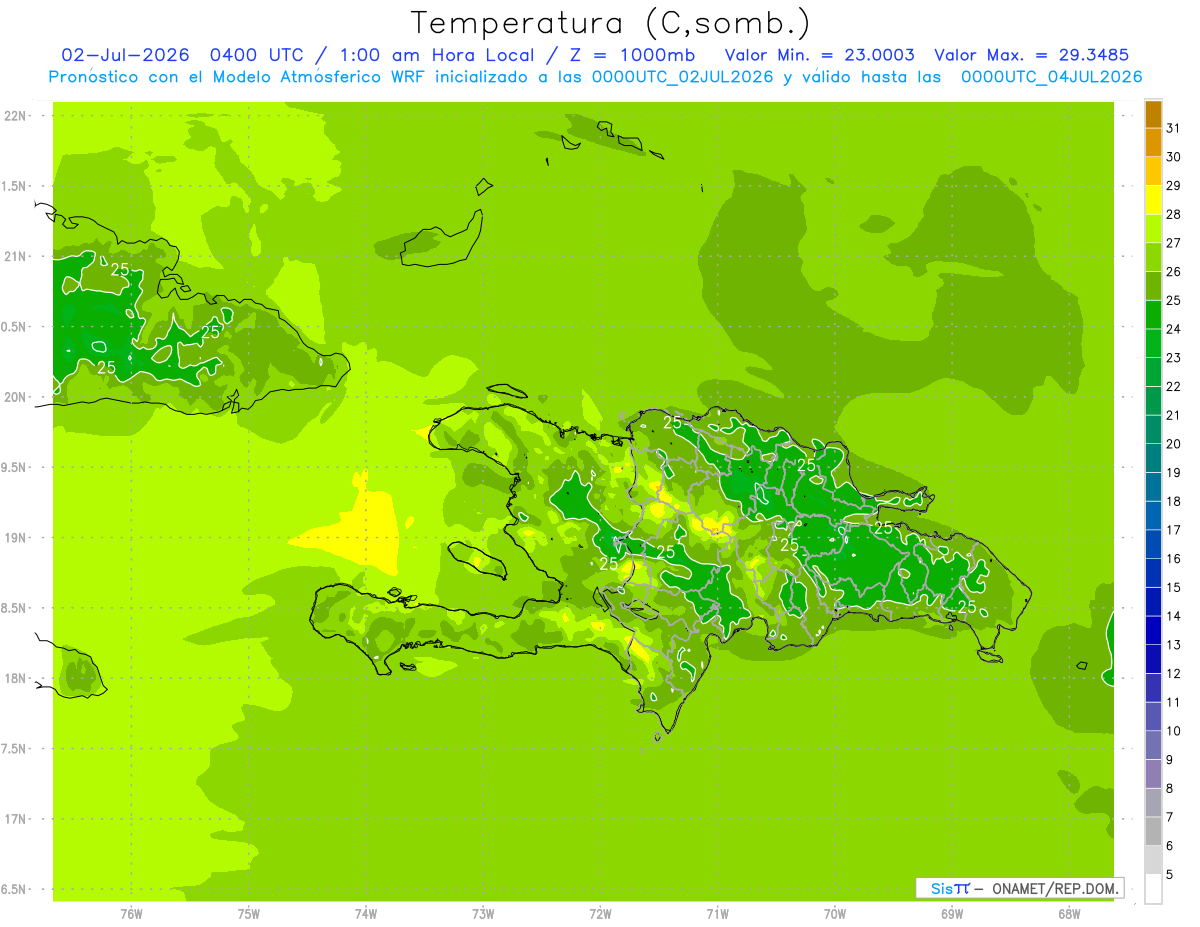1200x927 pixels.
Task: Click the orange 30–31 legend color band
Action: pos(1153,142)
